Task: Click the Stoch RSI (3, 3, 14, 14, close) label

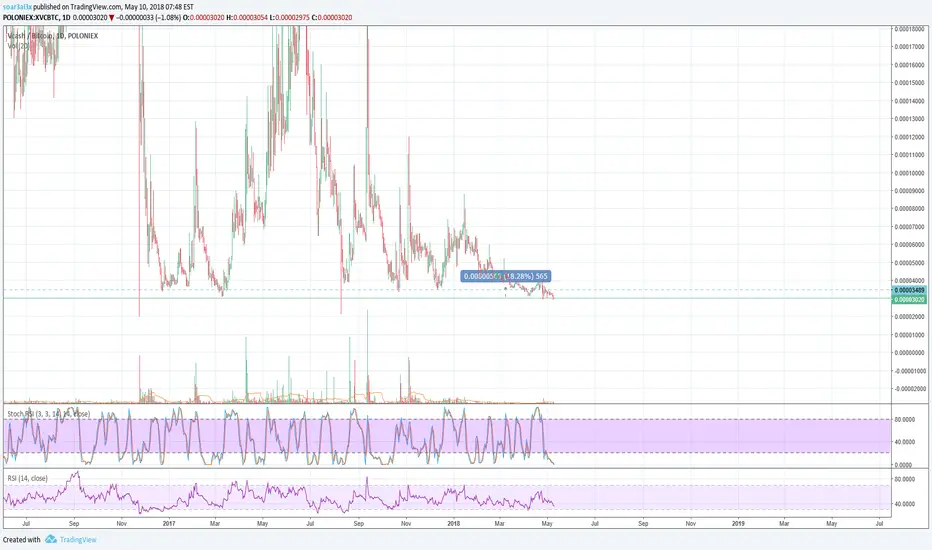Action: coord(49,413)
